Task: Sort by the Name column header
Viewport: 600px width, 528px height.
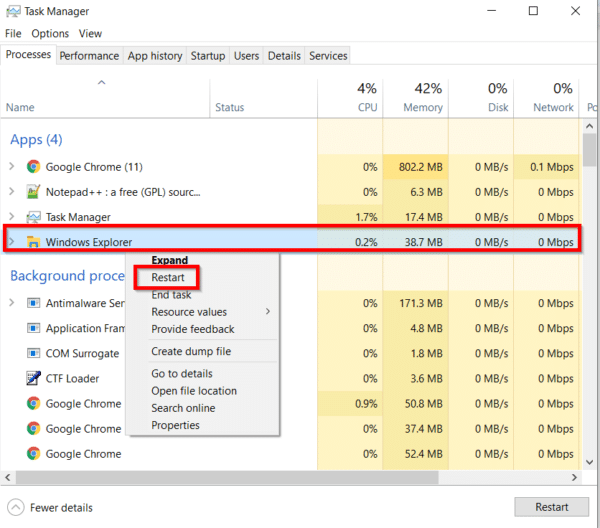Action: (105, 98)
